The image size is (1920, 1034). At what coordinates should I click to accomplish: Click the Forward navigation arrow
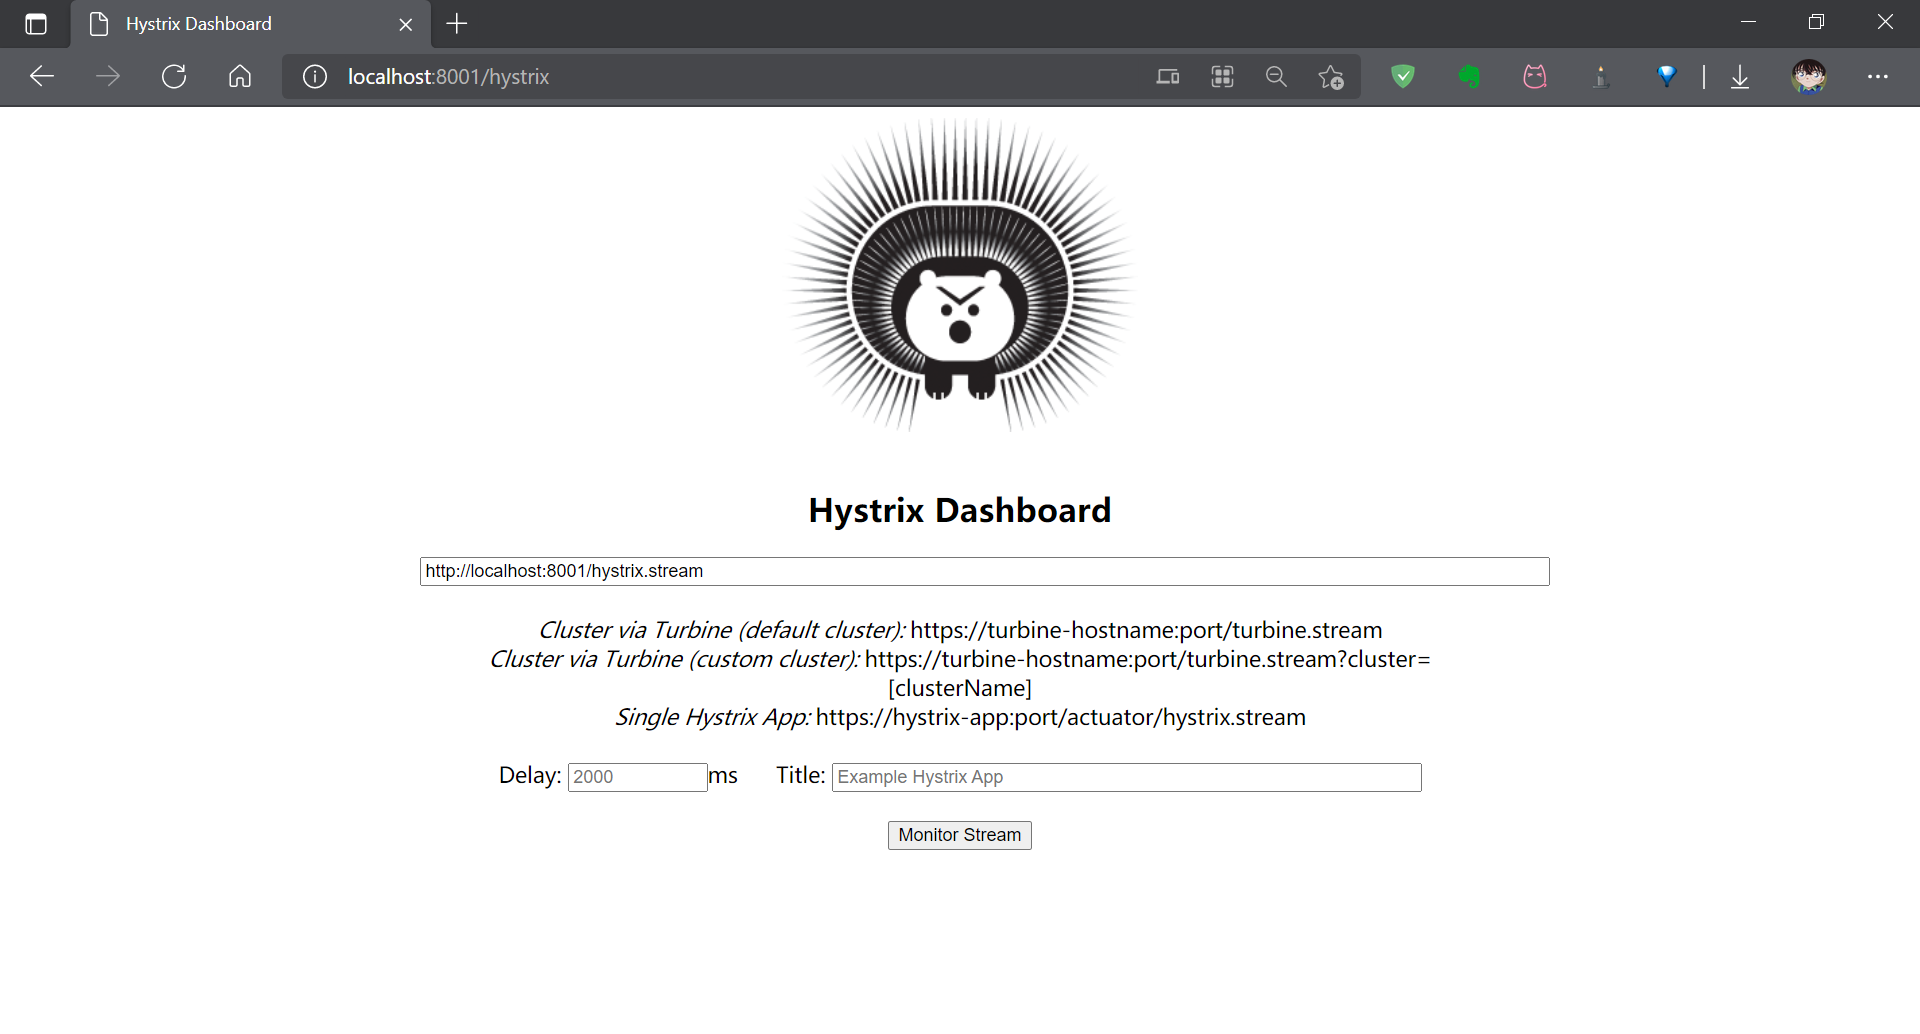(x=108, y=77)
